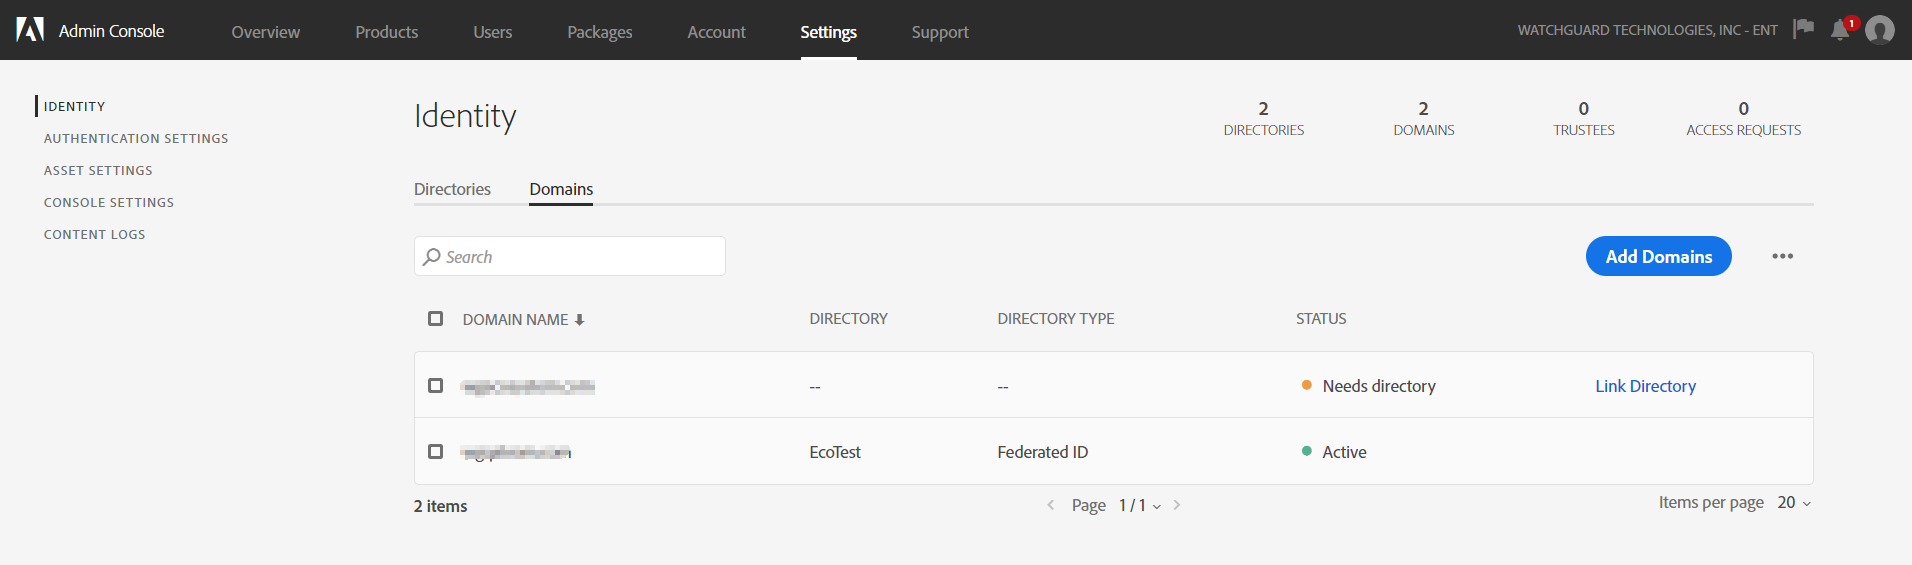Open Content Logs in sidebar

(x=95, y=235)
